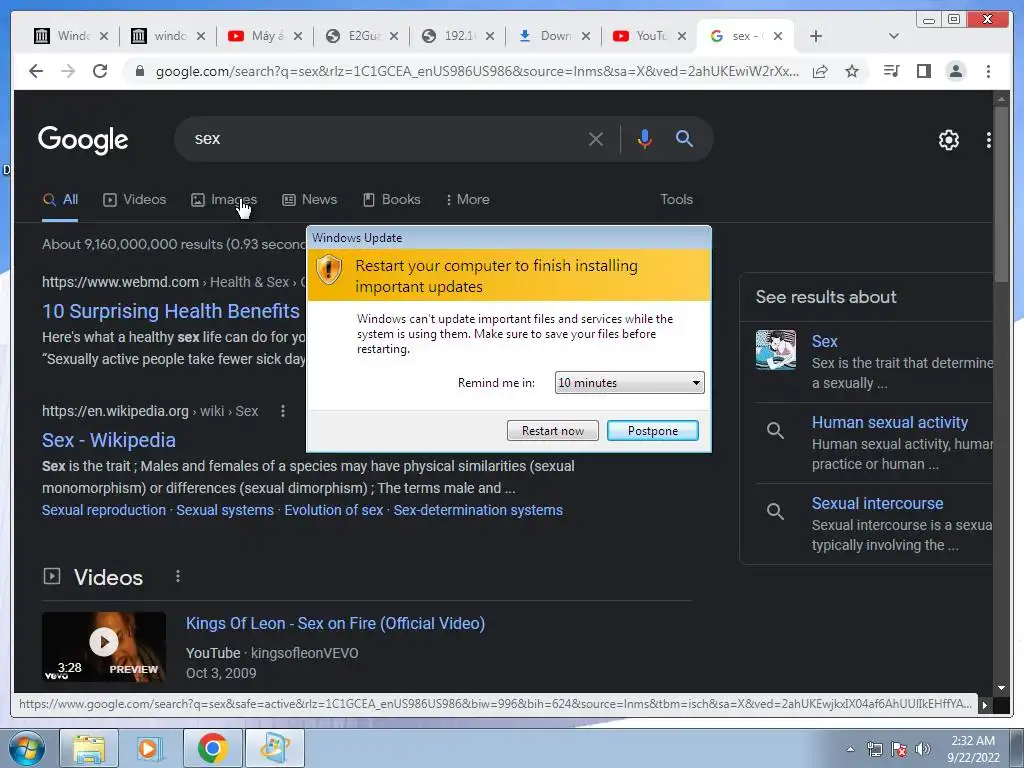Screen dimensions: 1024x768
Task: View site info via padlock icon
Action: pos(139,71)
